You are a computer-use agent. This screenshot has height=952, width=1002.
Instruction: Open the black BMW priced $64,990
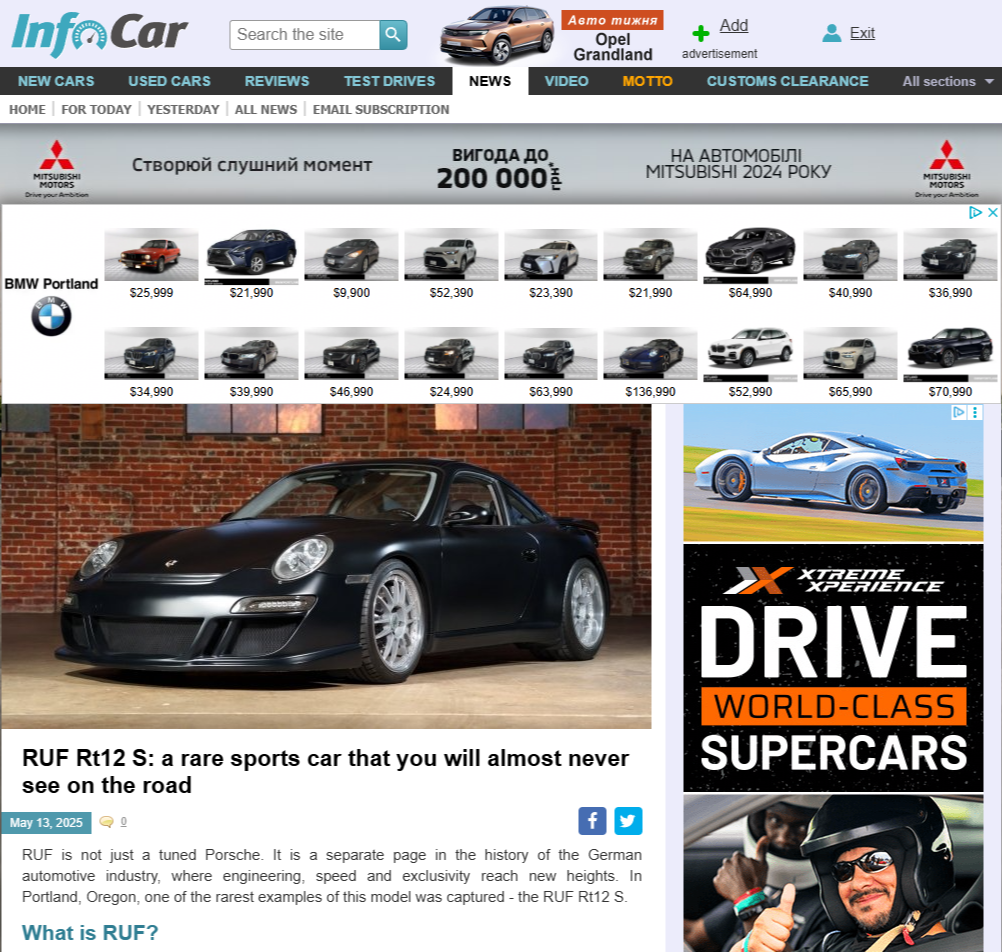[750, 254]
